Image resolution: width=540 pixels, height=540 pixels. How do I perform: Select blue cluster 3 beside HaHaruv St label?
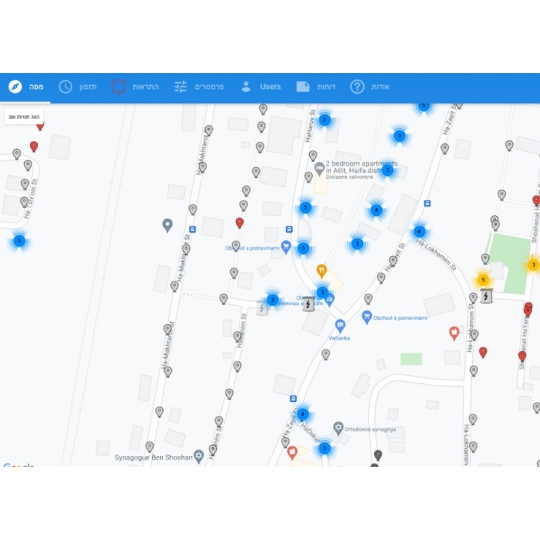point(324,120)
